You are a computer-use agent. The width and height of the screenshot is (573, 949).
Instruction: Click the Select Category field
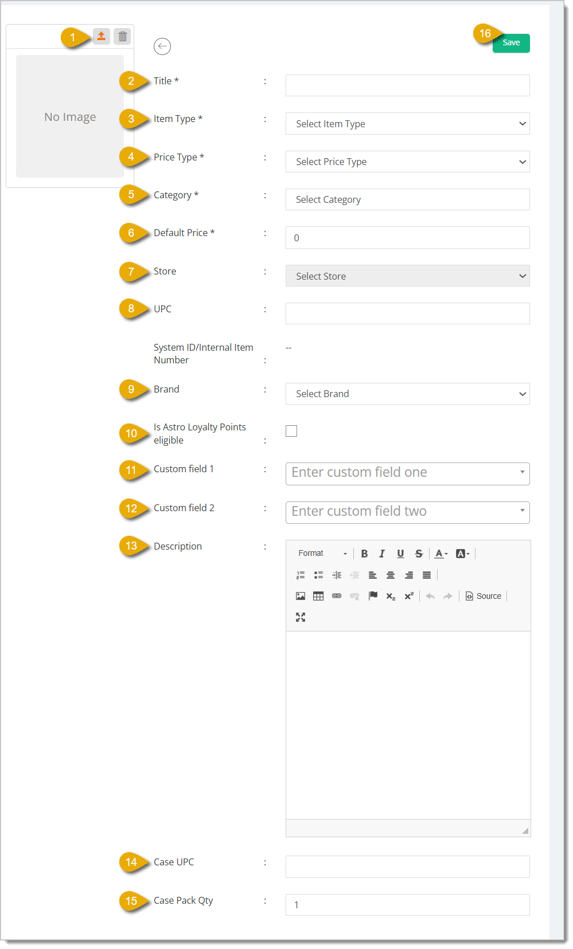[x=408, y=200]
